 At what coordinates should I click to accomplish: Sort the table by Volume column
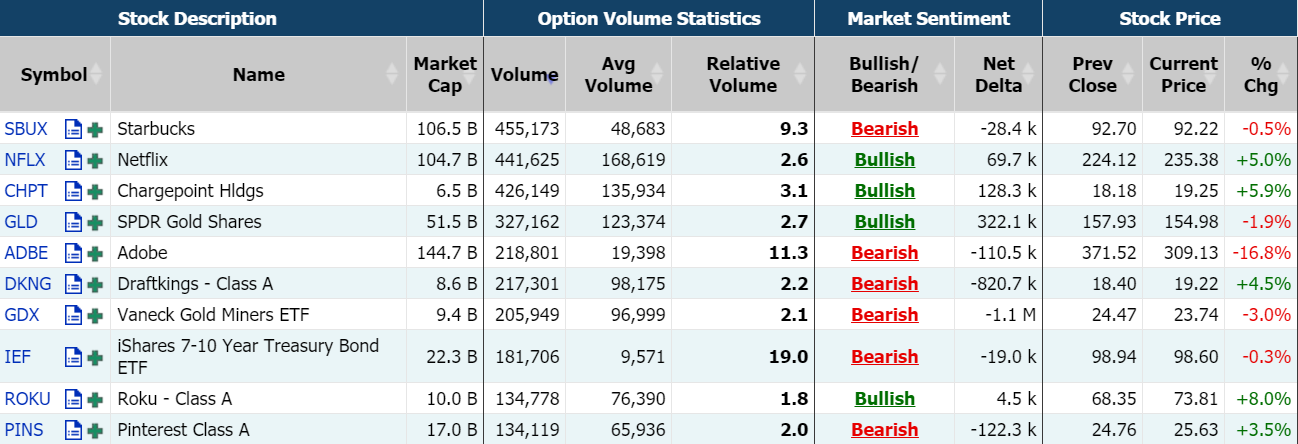click(524, 75)
